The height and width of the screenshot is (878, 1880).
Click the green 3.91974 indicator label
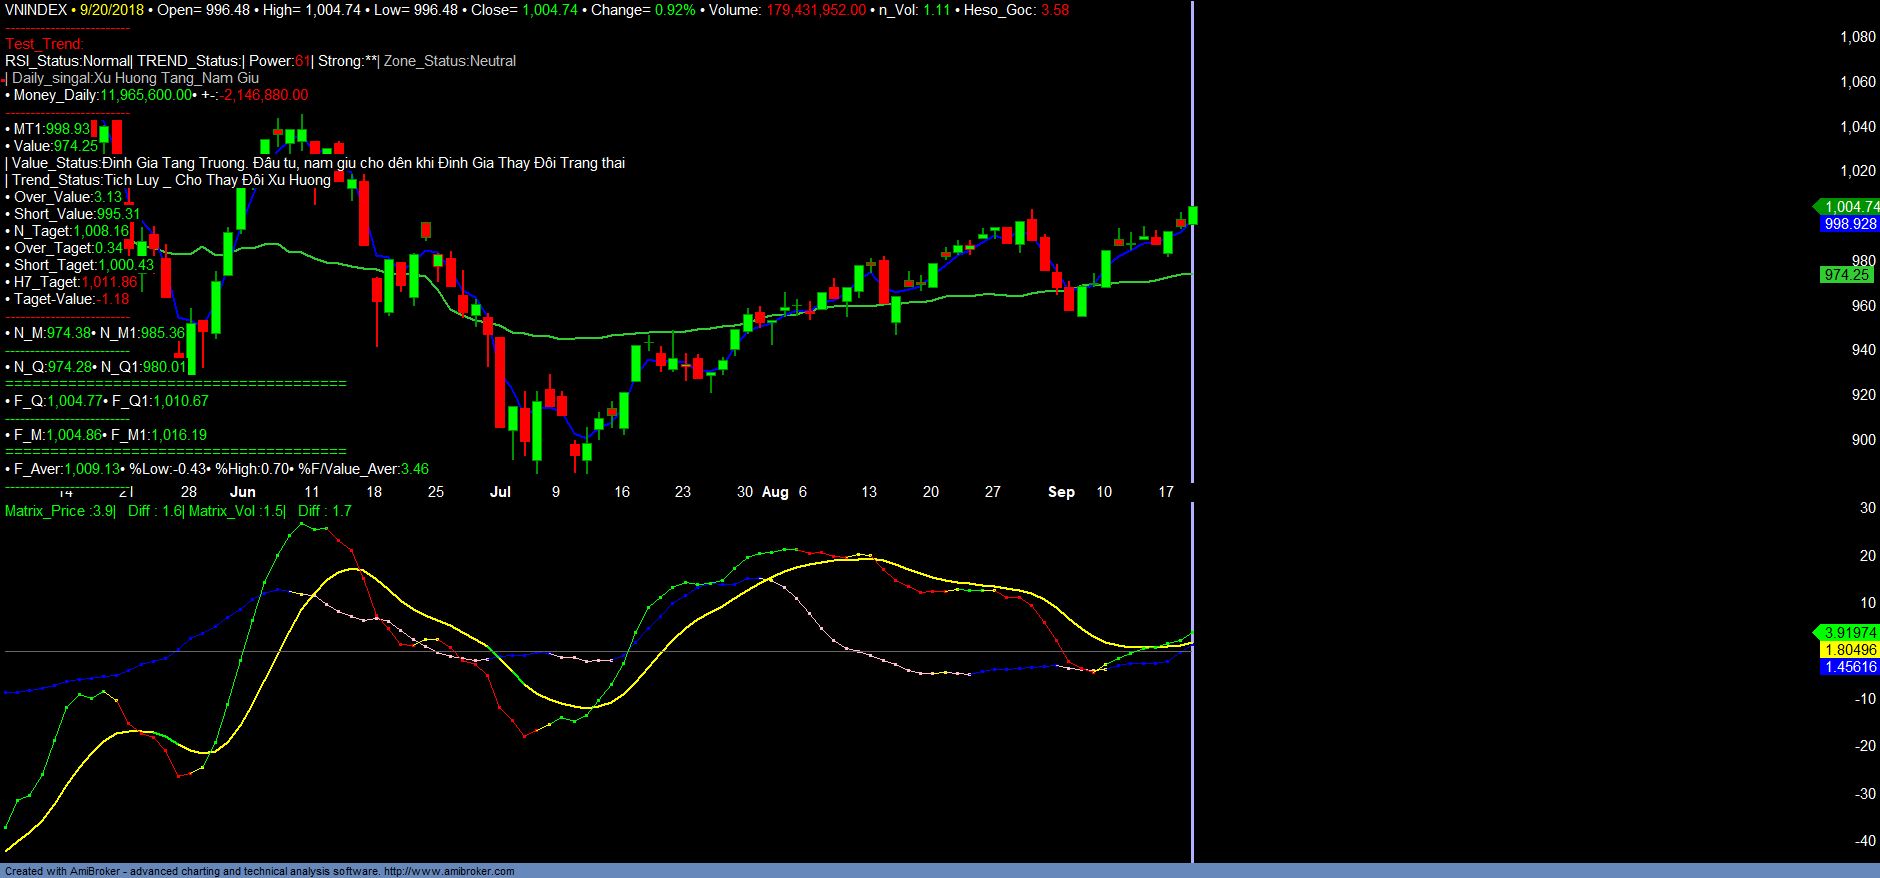pyautogui.click(x=1849, y=633)
